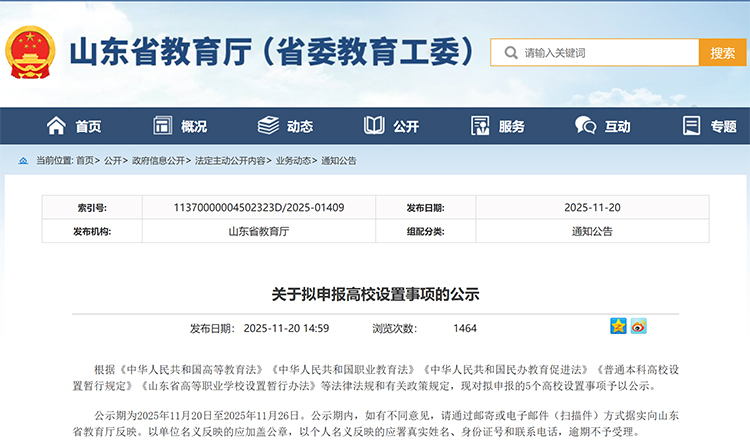Click the 专题 special topics icon
Image resolution: width=750 pixels, height=448 pixels.
(x=691, y=126)
